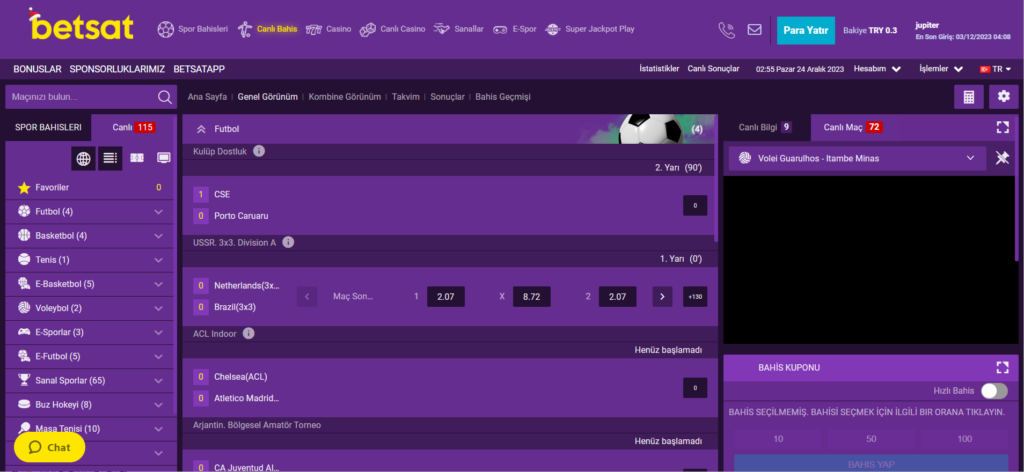Select the list view icon

click(110, 158)
